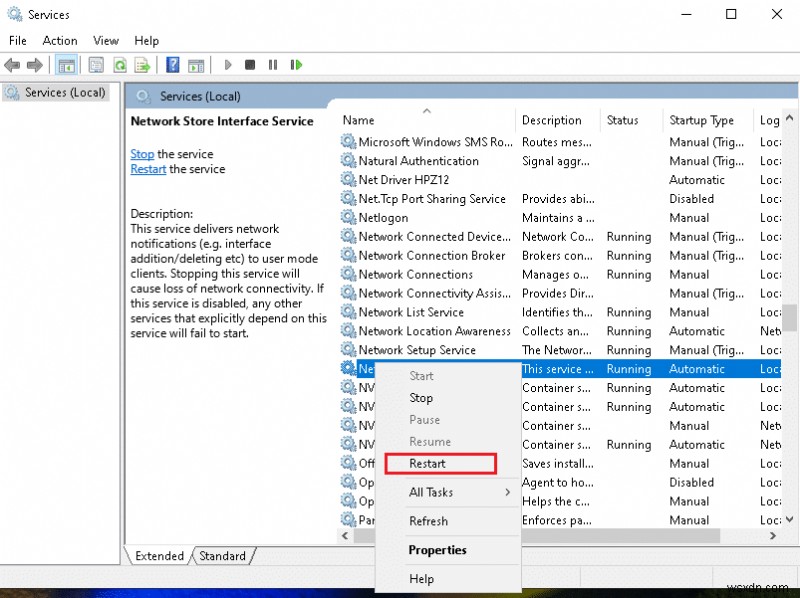800x598 pixels.
Task: Click the Help toolbar icon
Action: [172, 65]
